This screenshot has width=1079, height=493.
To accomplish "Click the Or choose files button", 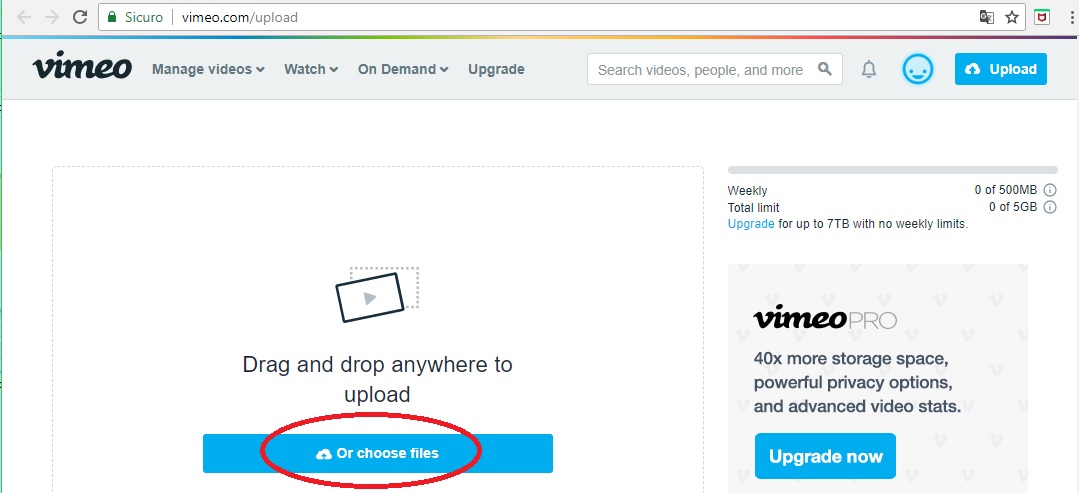I will [x=378, y=453].
